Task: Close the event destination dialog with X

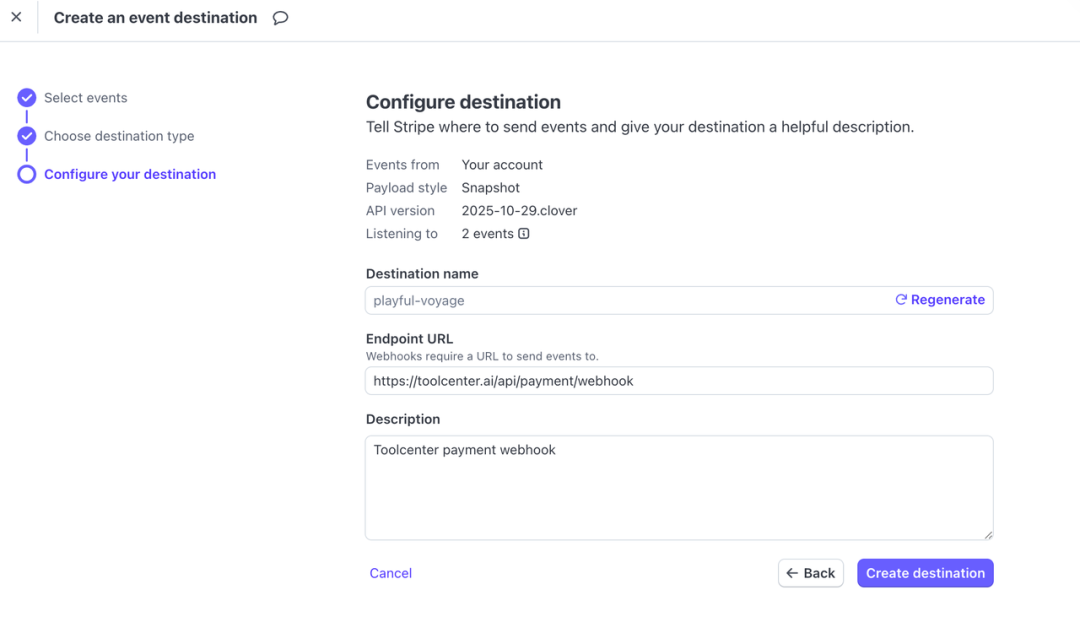Action: click(x=16, y=17)
